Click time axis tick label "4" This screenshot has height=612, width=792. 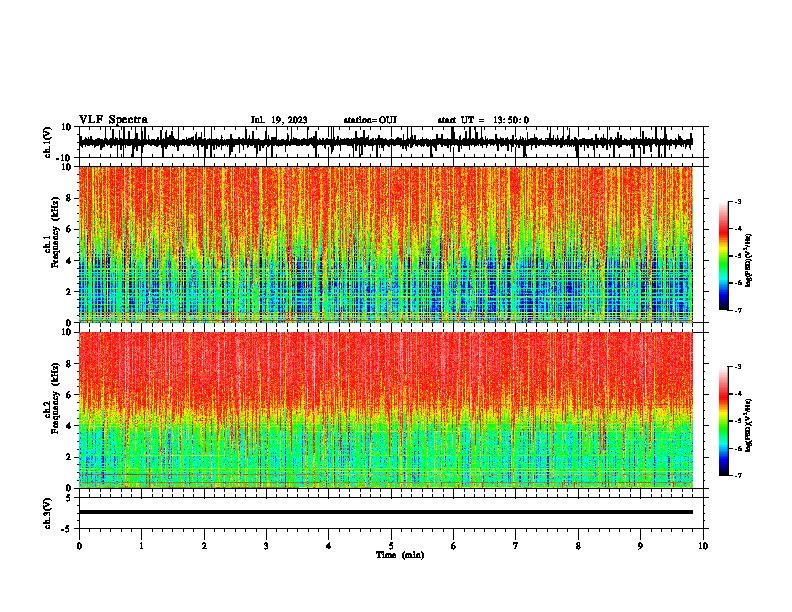coord(328,546)
